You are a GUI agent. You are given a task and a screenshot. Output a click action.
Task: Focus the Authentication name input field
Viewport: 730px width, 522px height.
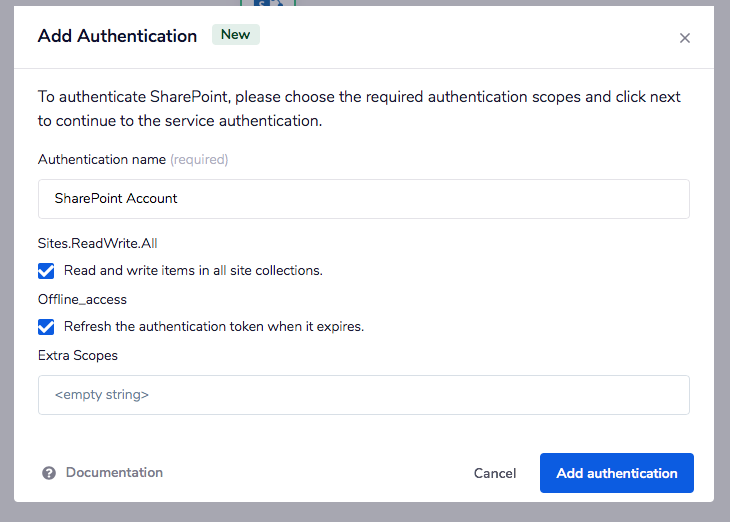364,198
